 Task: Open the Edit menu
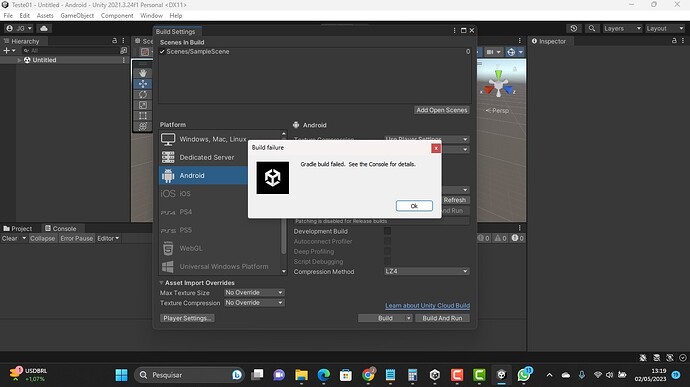tap(25, 15)
